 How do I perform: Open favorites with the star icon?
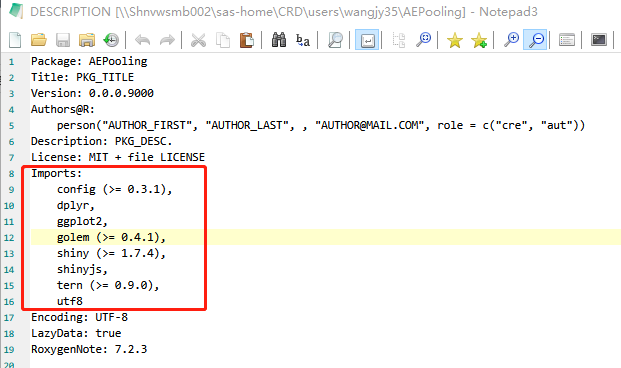pos(455,40)
